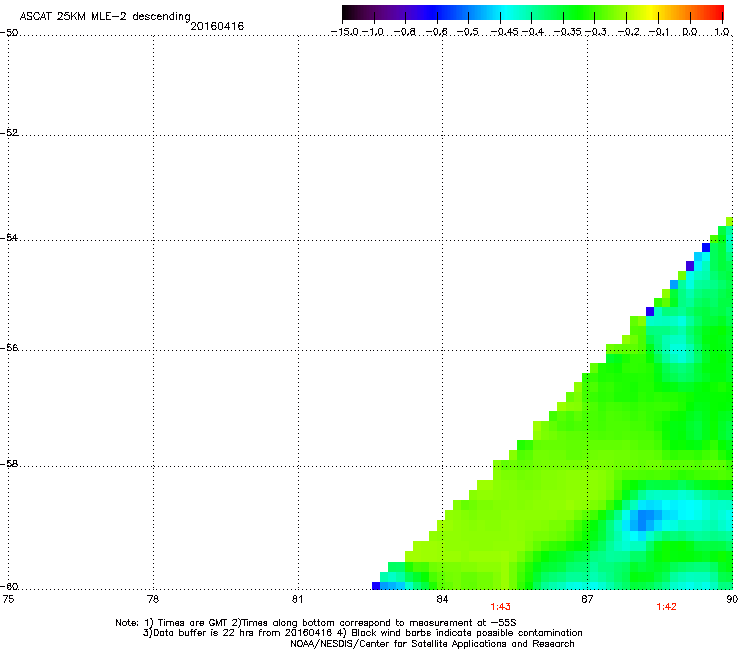Click the -56 latitude axis label
740x650 pixels.
pyautogui.click(x=9, y=347)
